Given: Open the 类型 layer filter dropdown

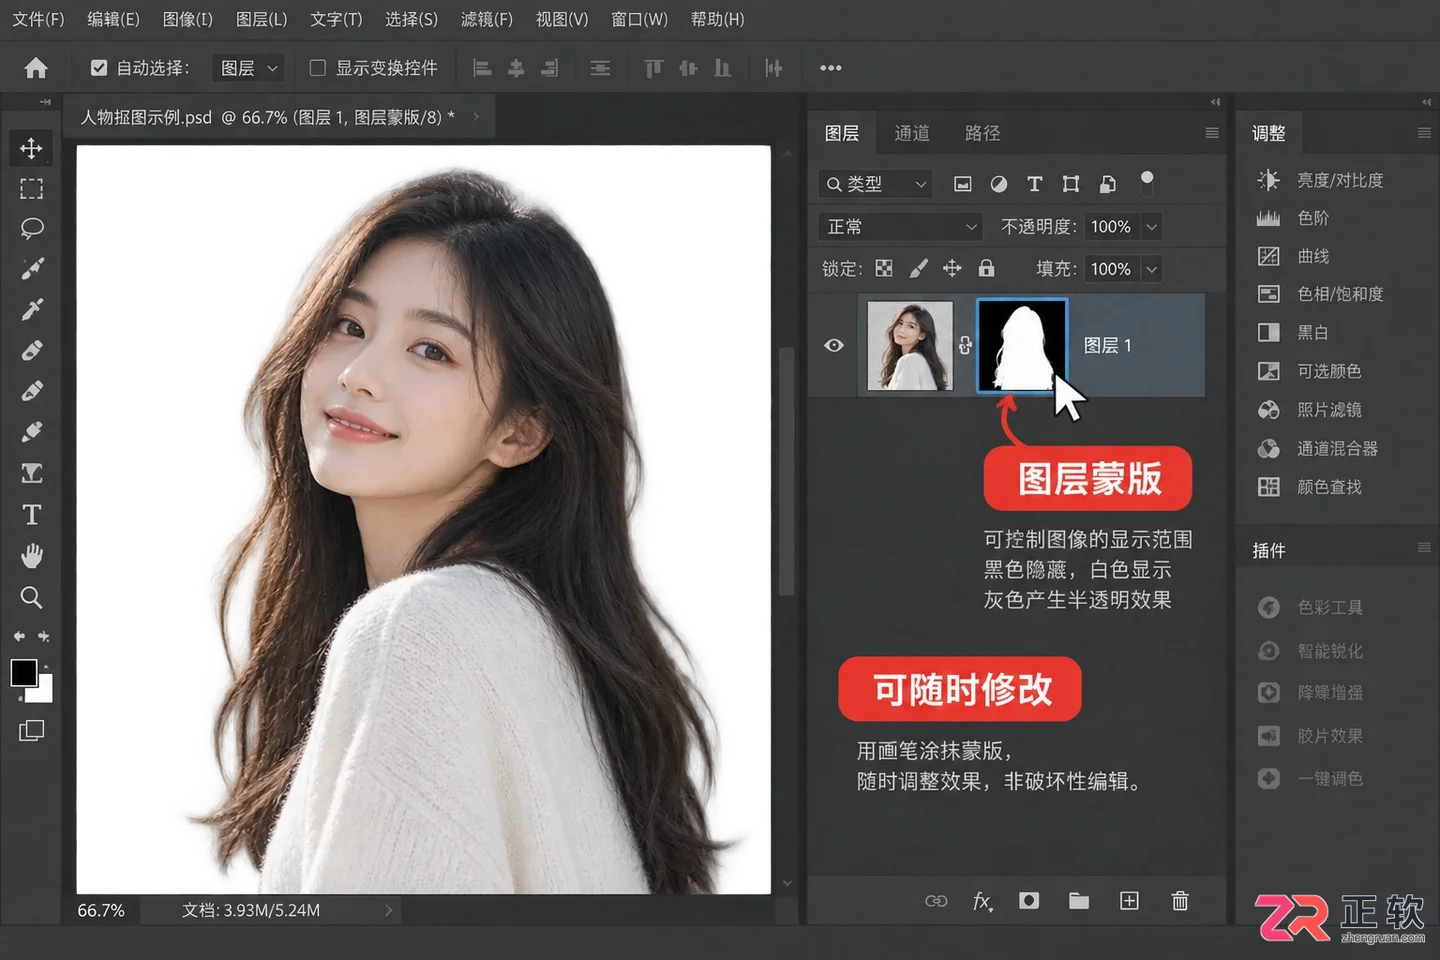Looking at the screenshot, I should tap(876, 184).
